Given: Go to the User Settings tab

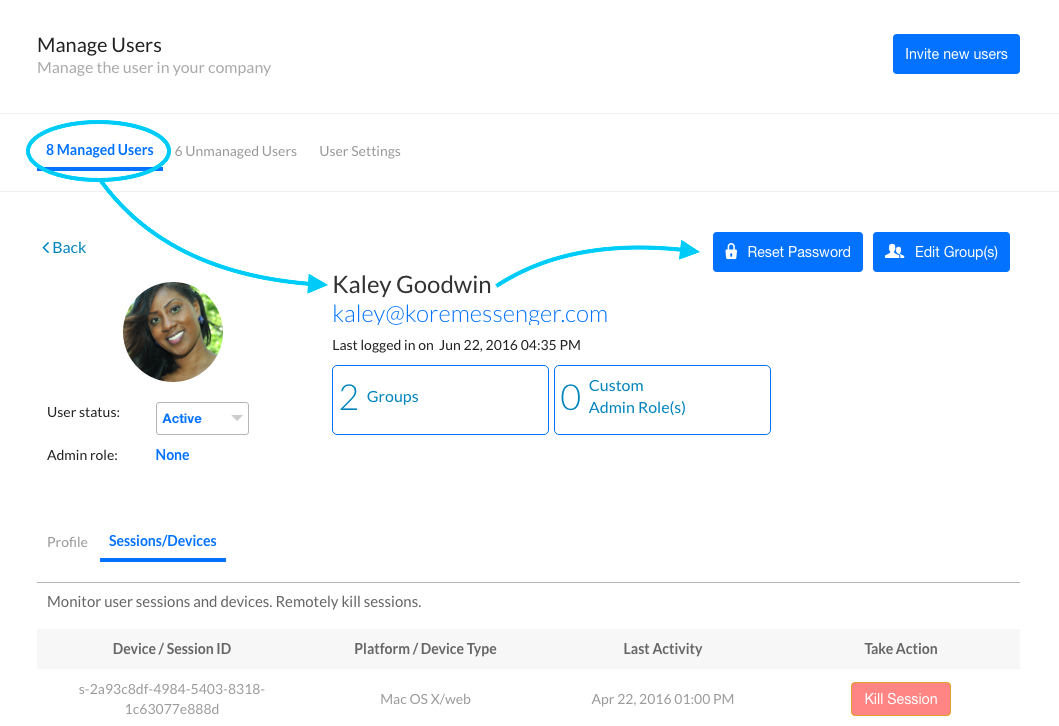Looking at the screenshot, I should click(x=360, y=151).
